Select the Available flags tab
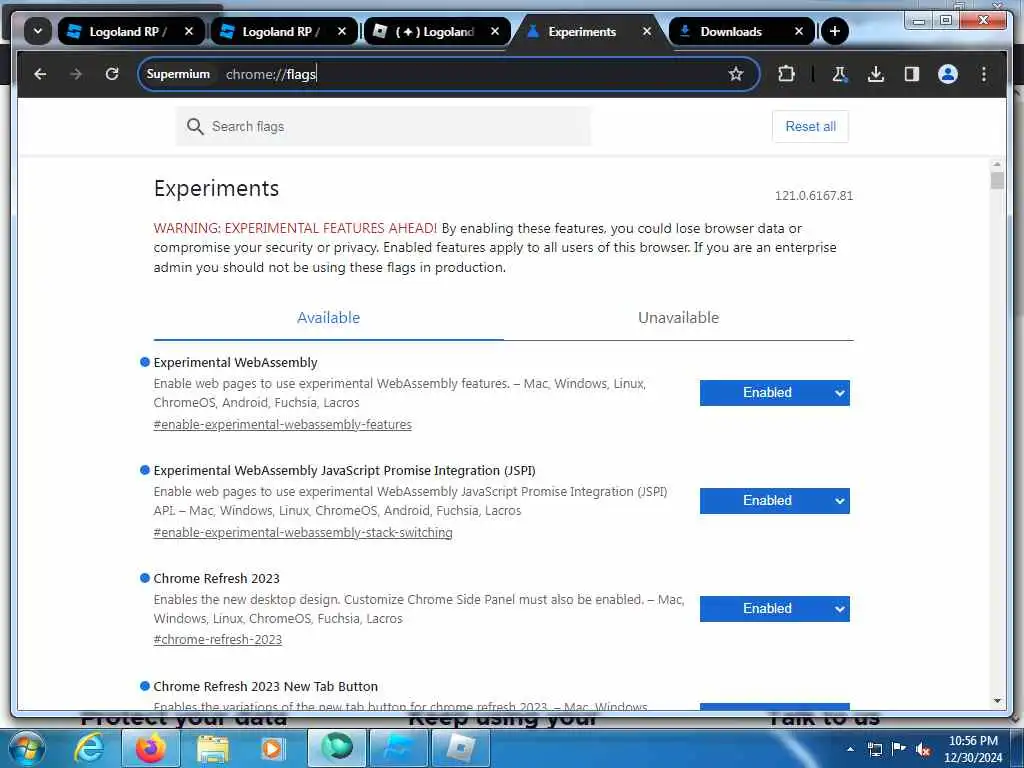Image resolution: width=1024 pixels, height=768 pixels. point(328,318)
